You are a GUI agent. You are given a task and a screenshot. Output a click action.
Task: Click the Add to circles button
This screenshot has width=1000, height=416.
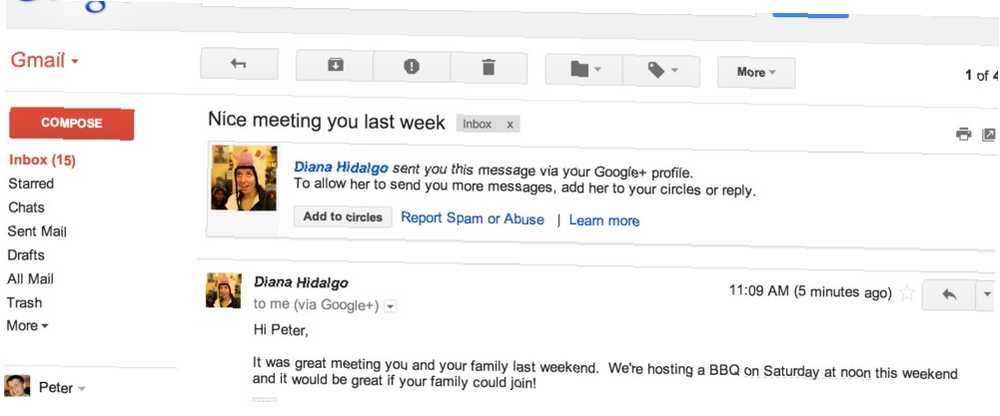click(342, 217)
